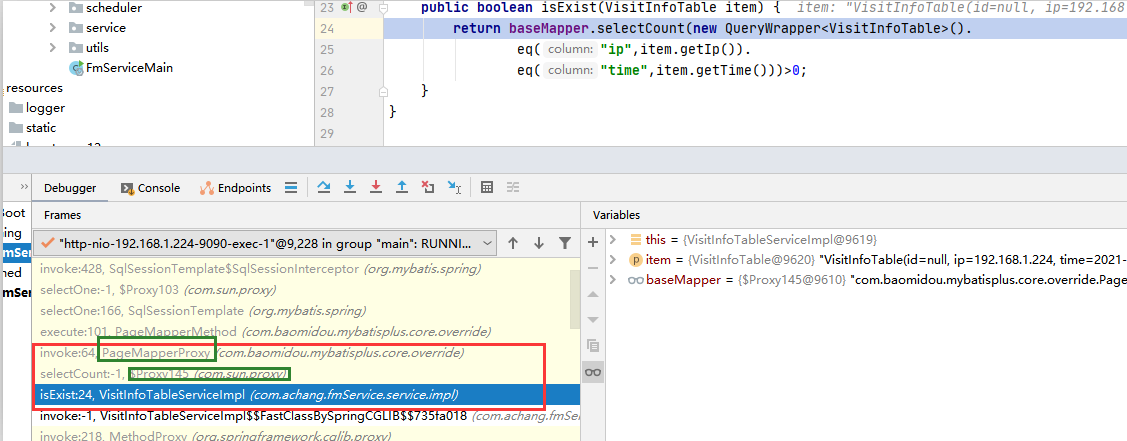This screenshot has height=441, width=1127.
Task: Click the gutter override icon on line 23
Action: point(346,7)
